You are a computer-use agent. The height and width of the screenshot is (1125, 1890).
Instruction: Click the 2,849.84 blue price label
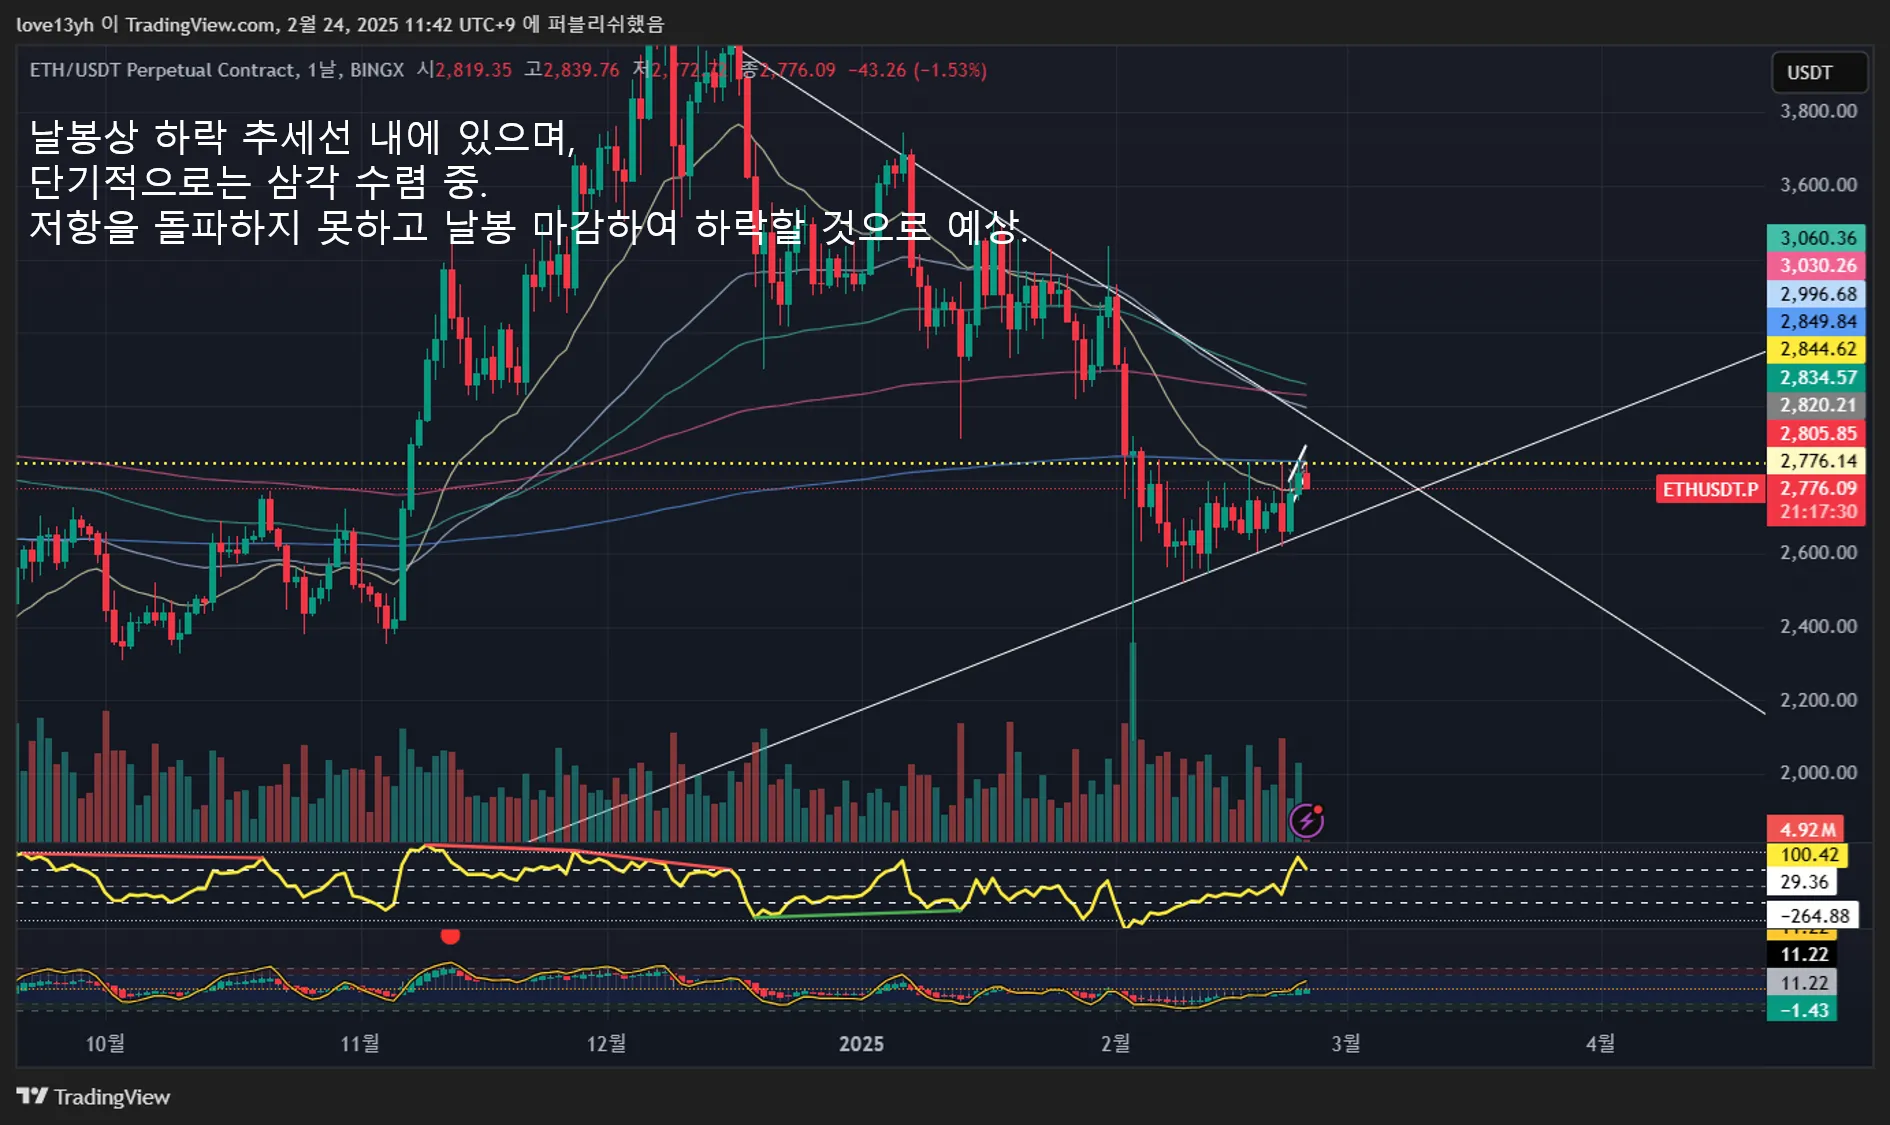click(x=1816, y=322)
